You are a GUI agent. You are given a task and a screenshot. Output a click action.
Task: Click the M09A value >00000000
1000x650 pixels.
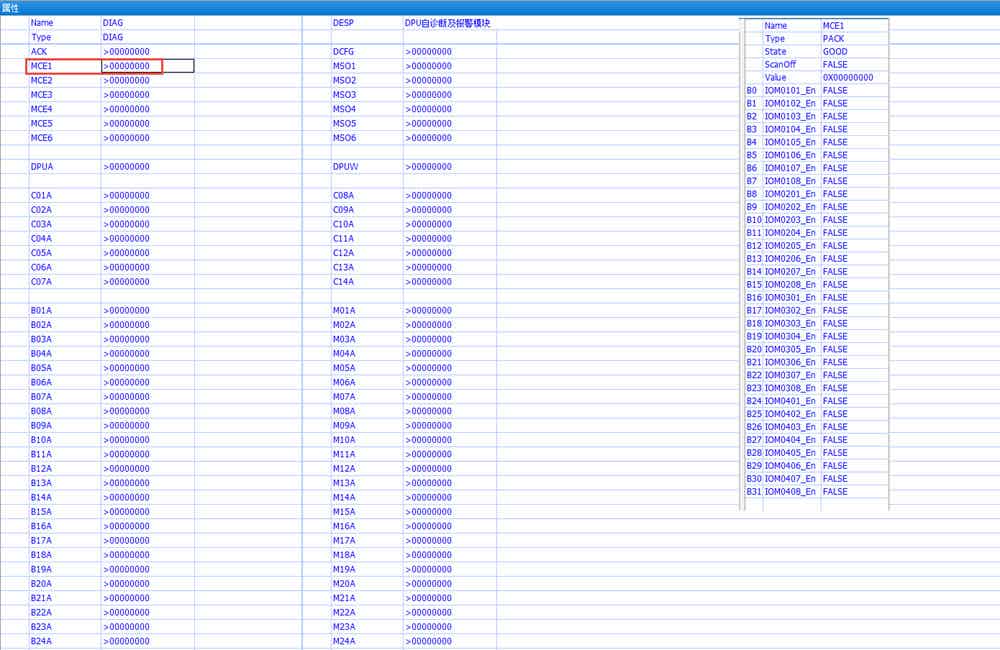[429, 425]
